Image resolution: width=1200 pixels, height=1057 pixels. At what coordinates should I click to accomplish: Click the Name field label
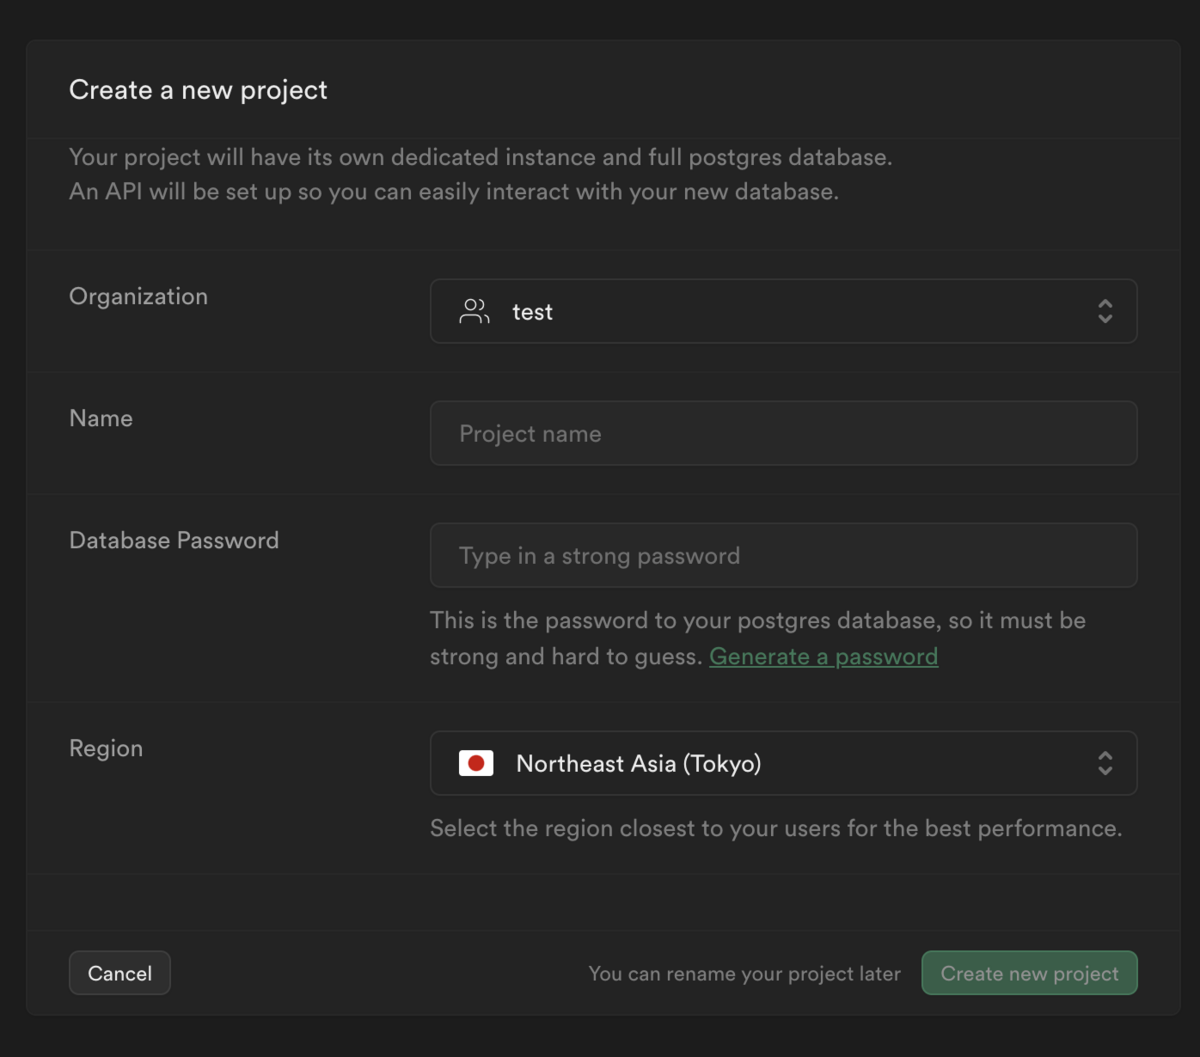tap(101, 418)
